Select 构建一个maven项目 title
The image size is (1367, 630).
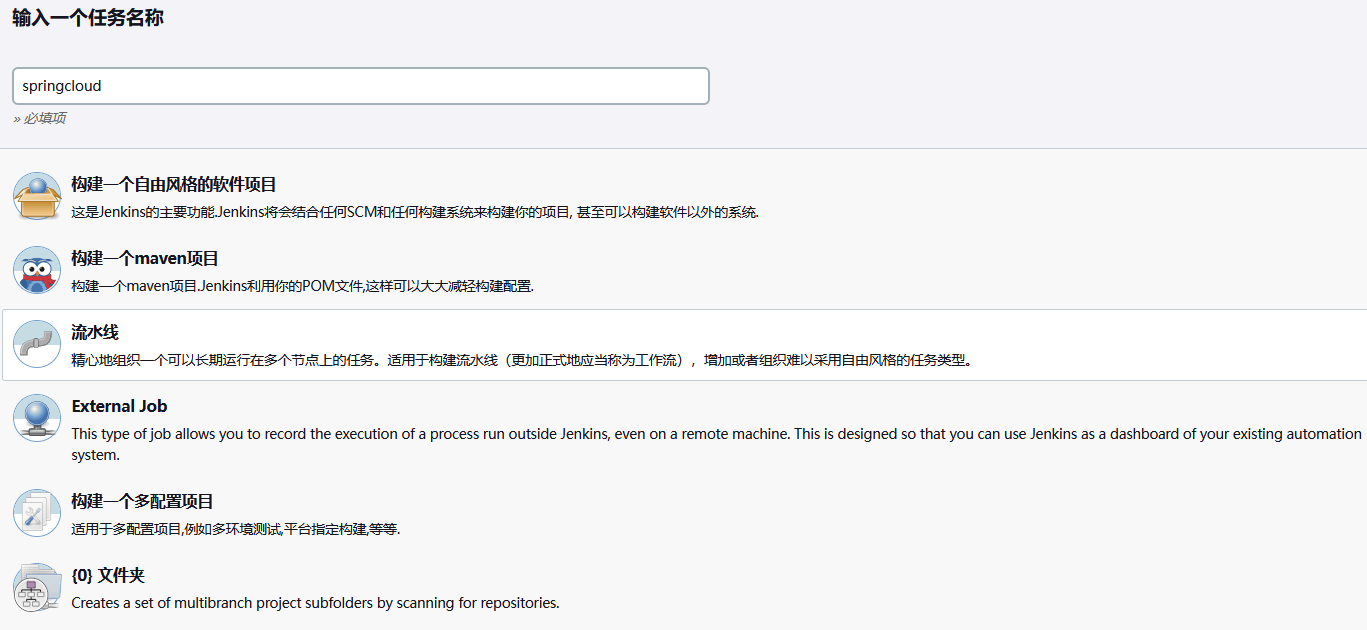click(x=145, y=259)
